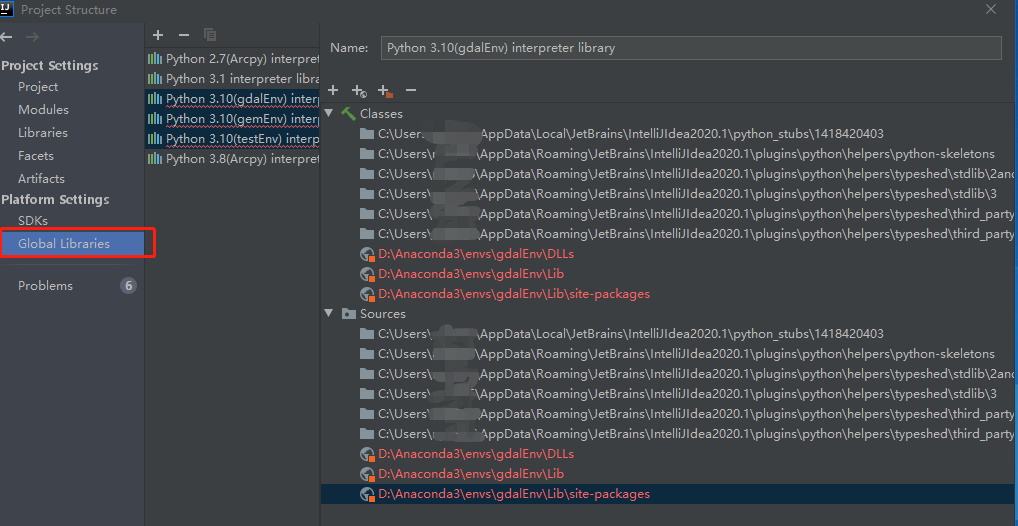
Task: Click the Classes node label
Action: [382, 114]
